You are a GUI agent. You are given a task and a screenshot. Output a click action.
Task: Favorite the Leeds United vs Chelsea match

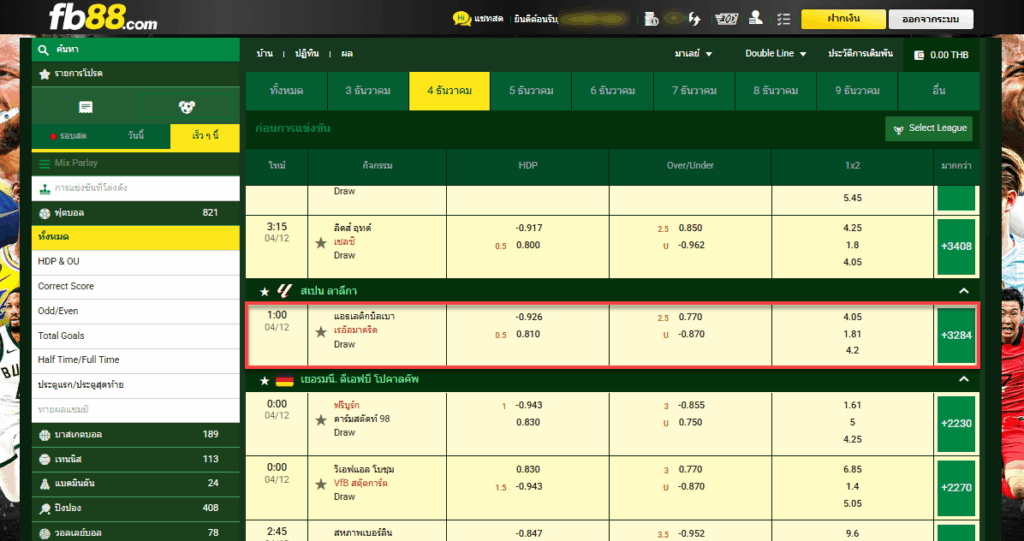pyautogui.click(x=321, y=243)
